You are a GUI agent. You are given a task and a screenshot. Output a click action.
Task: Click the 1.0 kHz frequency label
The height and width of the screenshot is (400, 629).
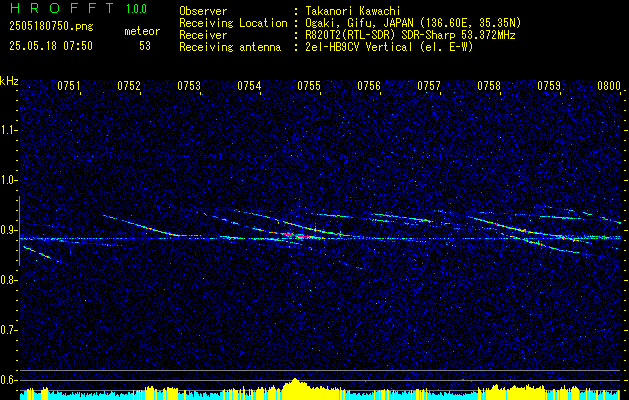point(9,180)
